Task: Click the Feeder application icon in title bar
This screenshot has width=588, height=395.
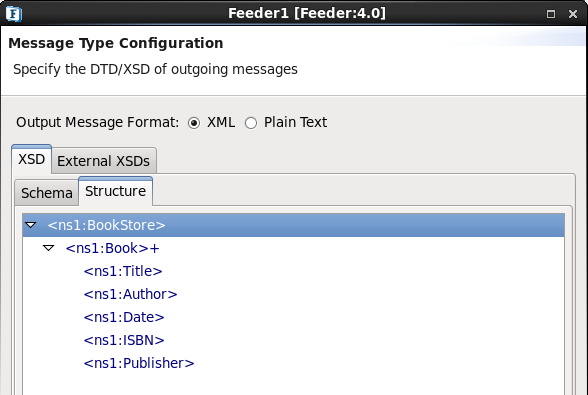Action: [14, 14]
